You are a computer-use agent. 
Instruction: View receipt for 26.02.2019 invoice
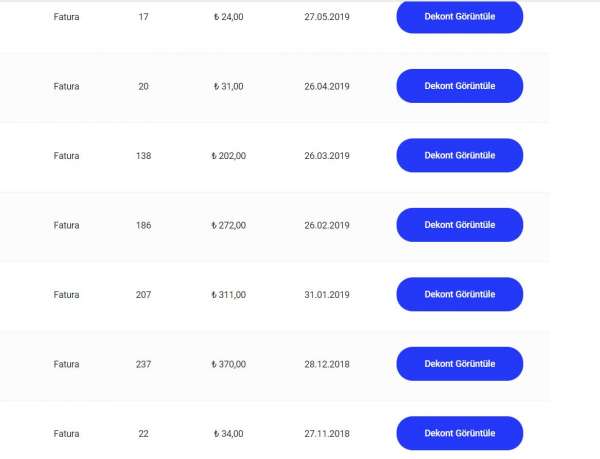460,225
